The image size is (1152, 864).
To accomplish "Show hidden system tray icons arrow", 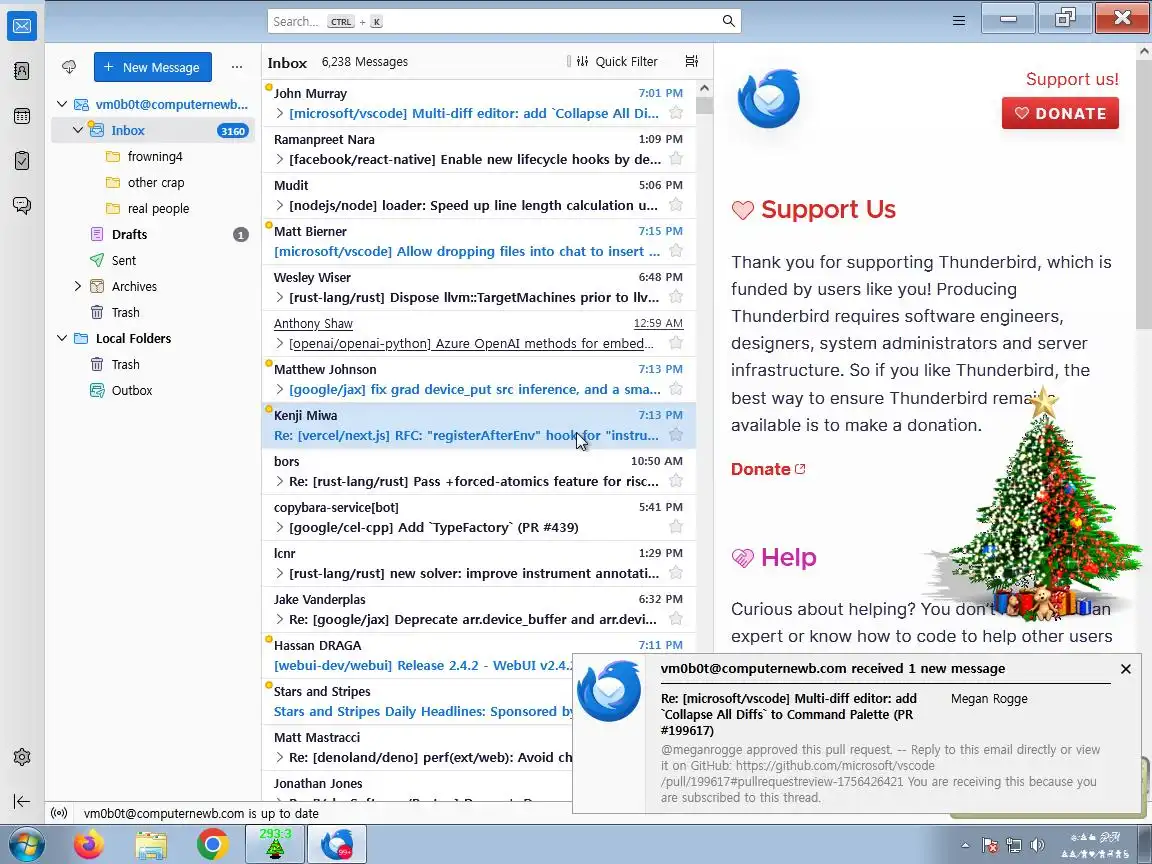I will (x=965, y=845).
